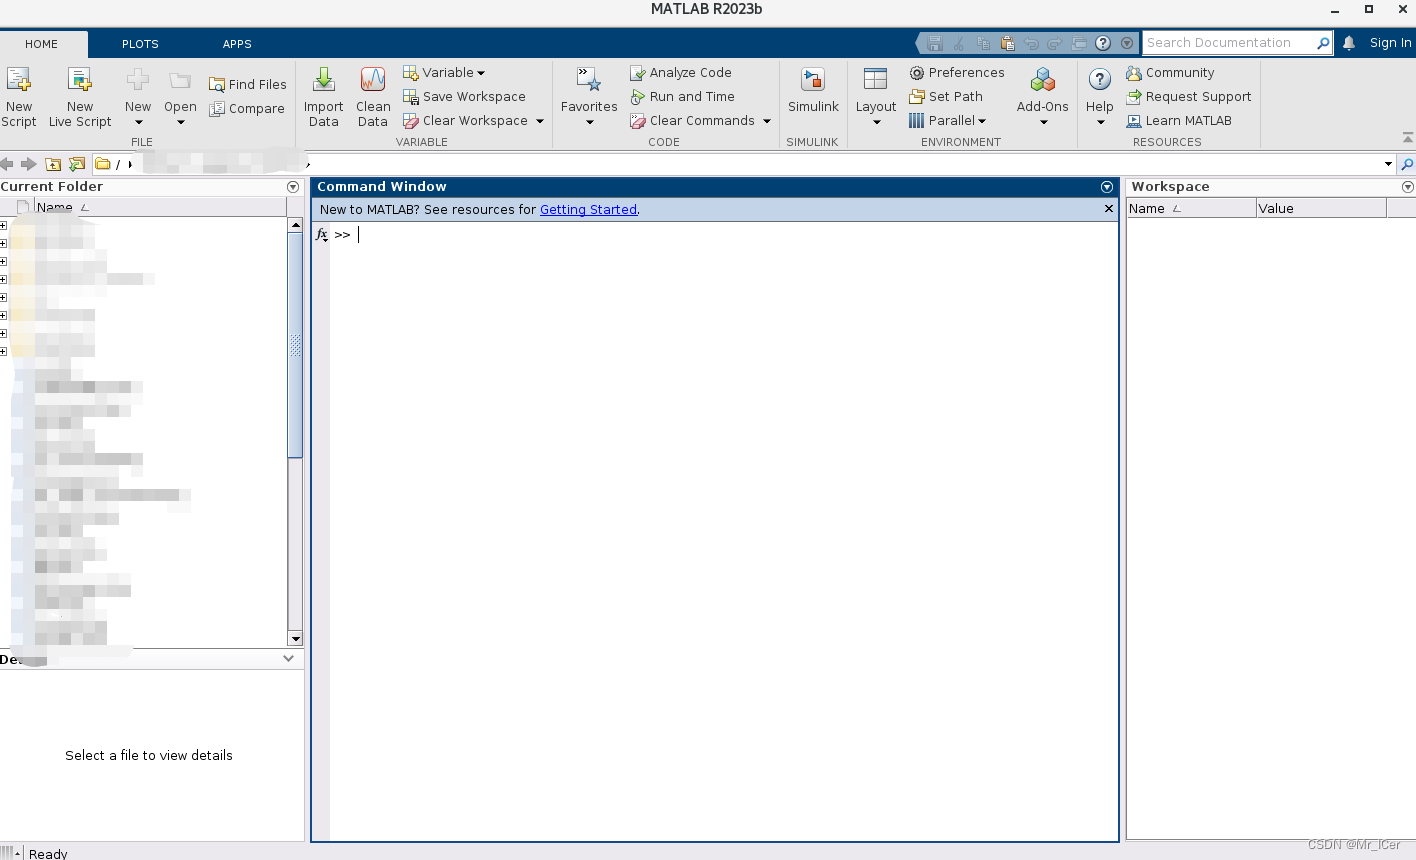Click the Browse for folder icon
This screenshot has width=1416, height=860.
click(x=77, y=164)
